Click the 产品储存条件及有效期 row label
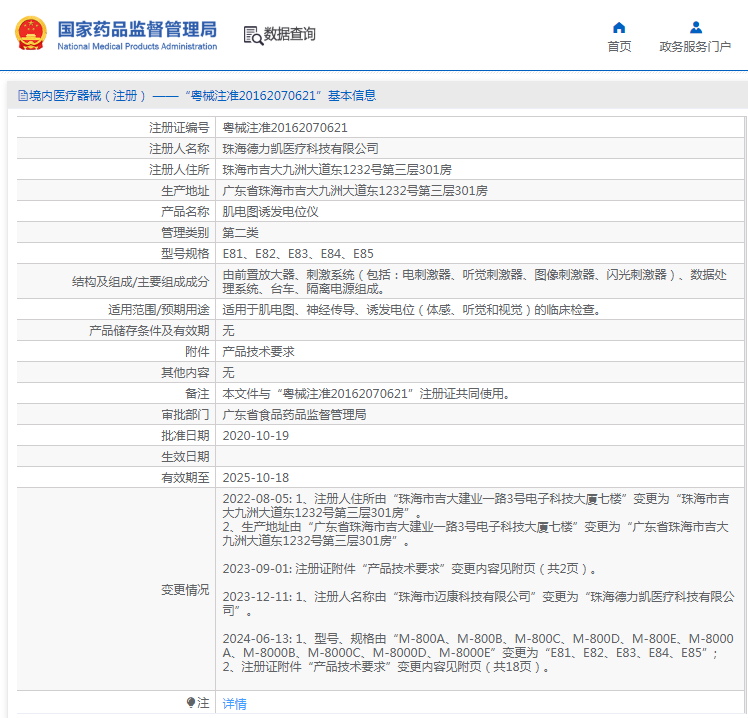The image size is (748, 718). 149,331
